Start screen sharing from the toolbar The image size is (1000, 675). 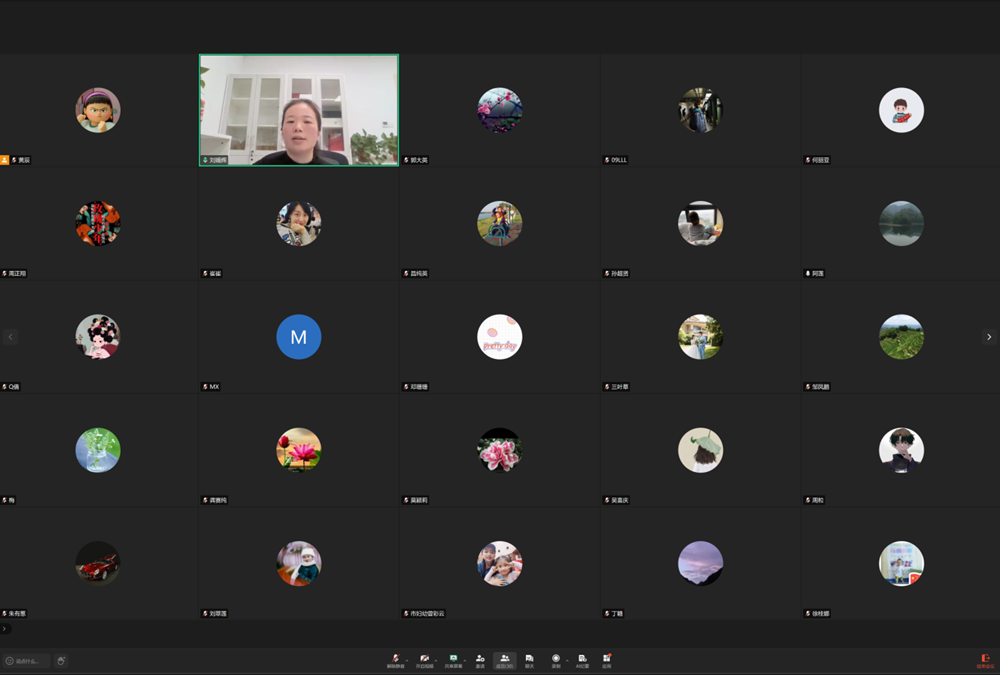(x=453, y=658)
